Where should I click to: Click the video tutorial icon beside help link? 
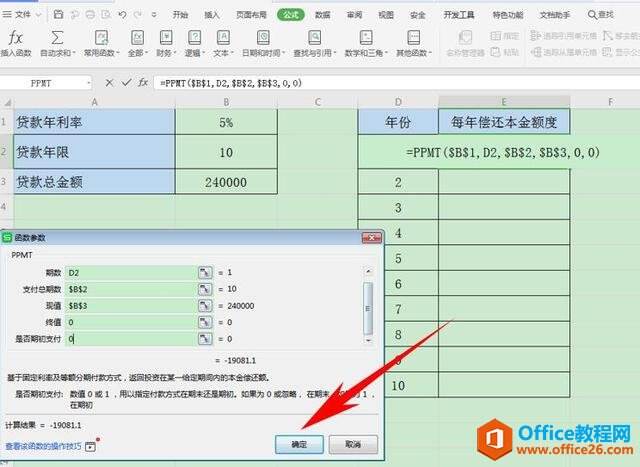91,446
